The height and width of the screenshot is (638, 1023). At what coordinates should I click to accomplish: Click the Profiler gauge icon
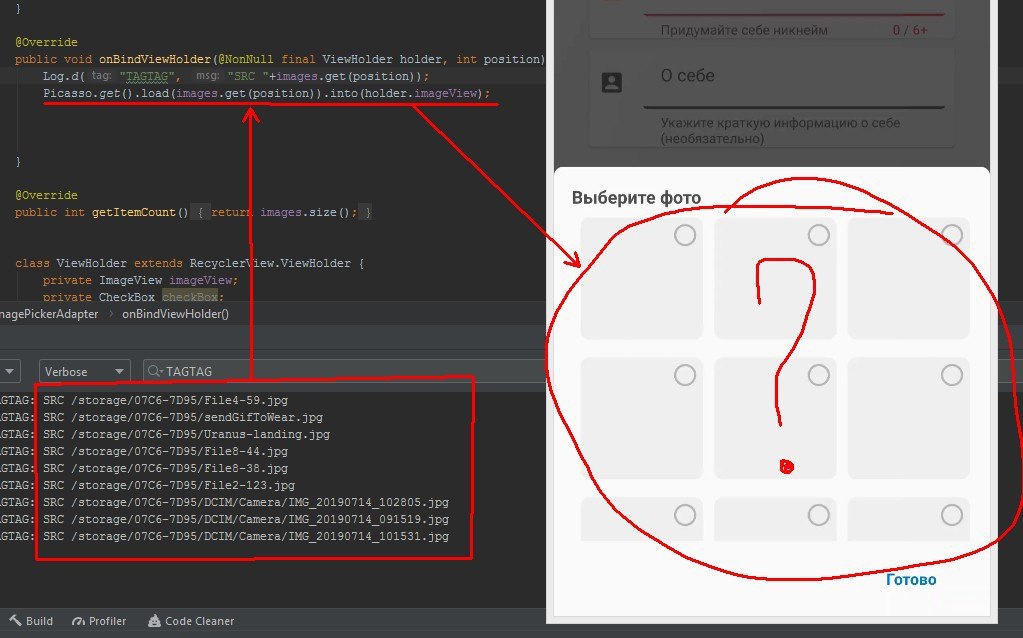(78, 621)
